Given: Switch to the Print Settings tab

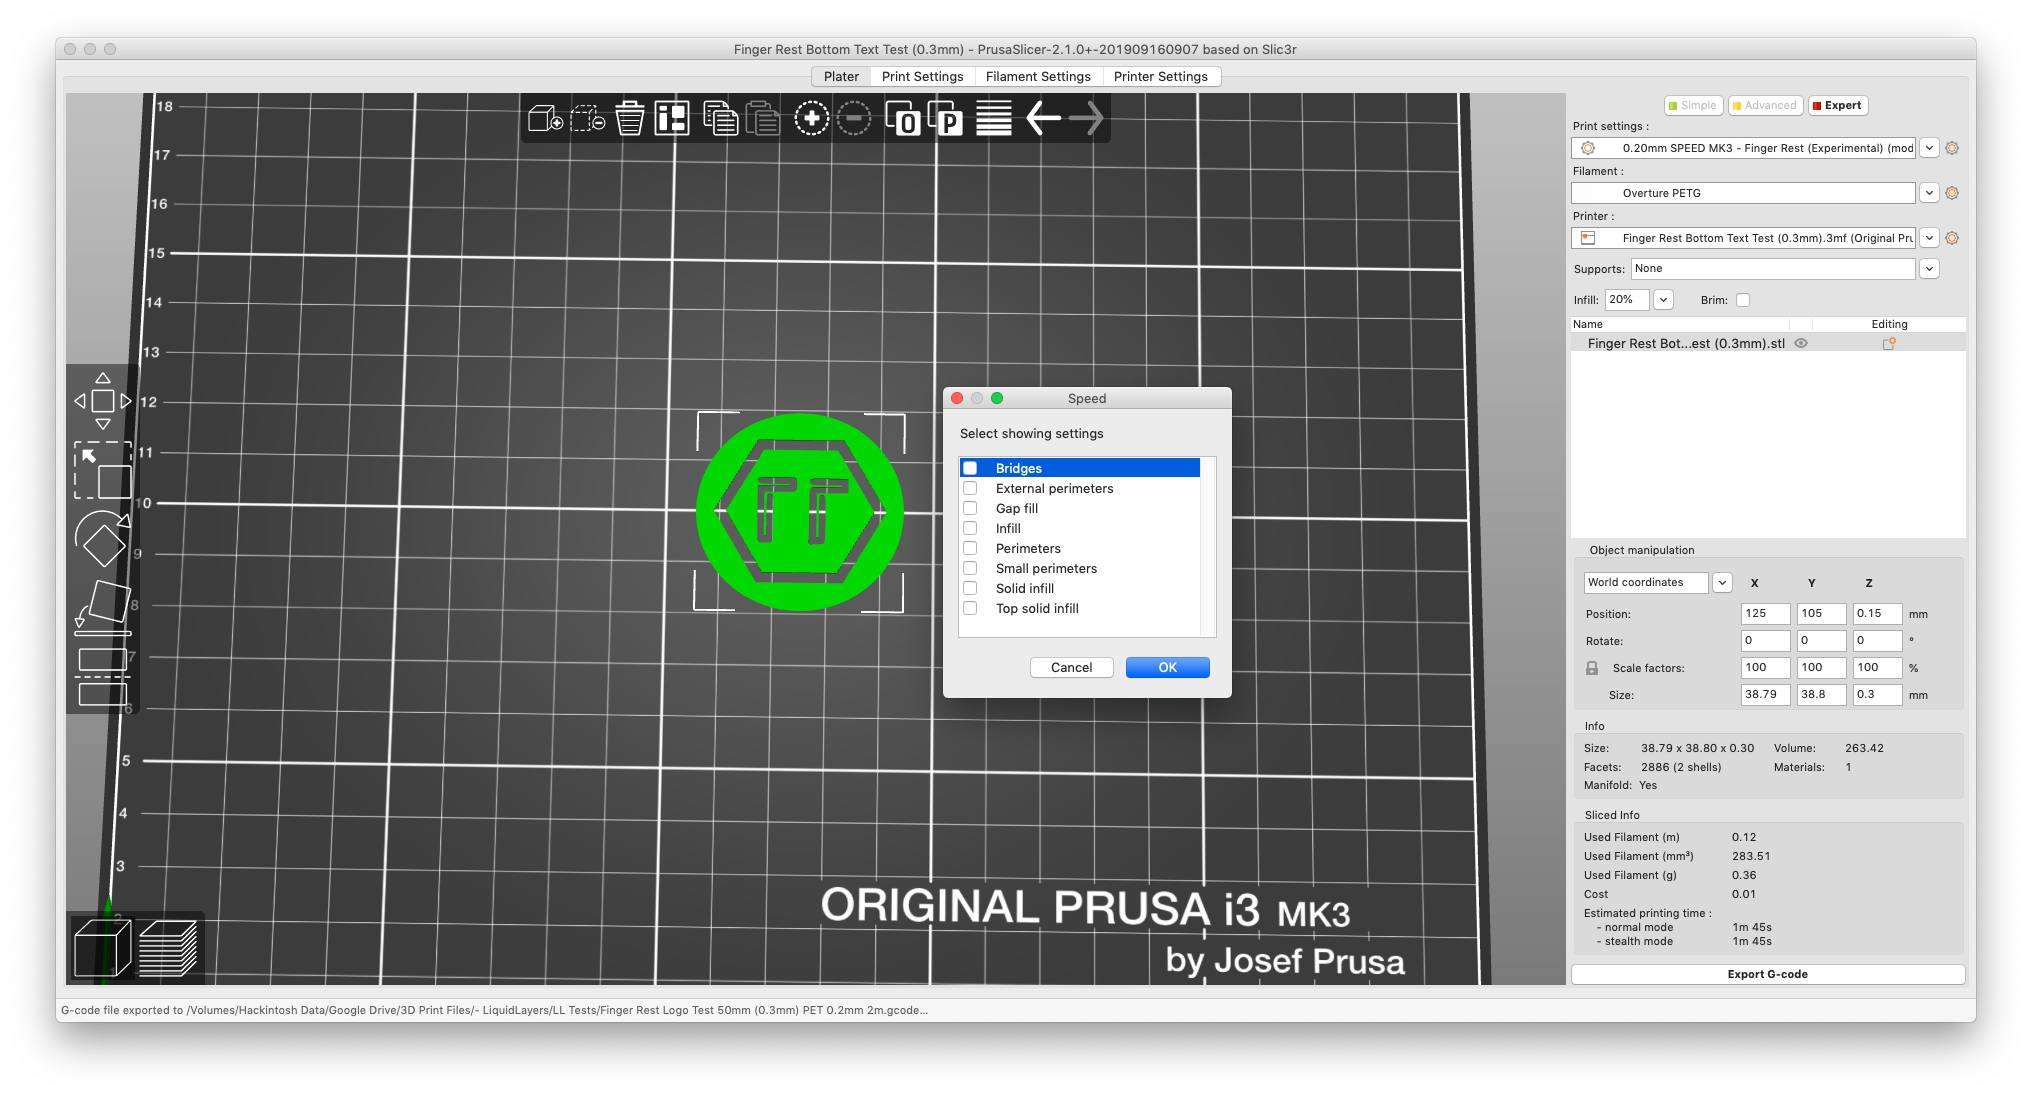Looking at the screenshot, I should tap(922, 76).
